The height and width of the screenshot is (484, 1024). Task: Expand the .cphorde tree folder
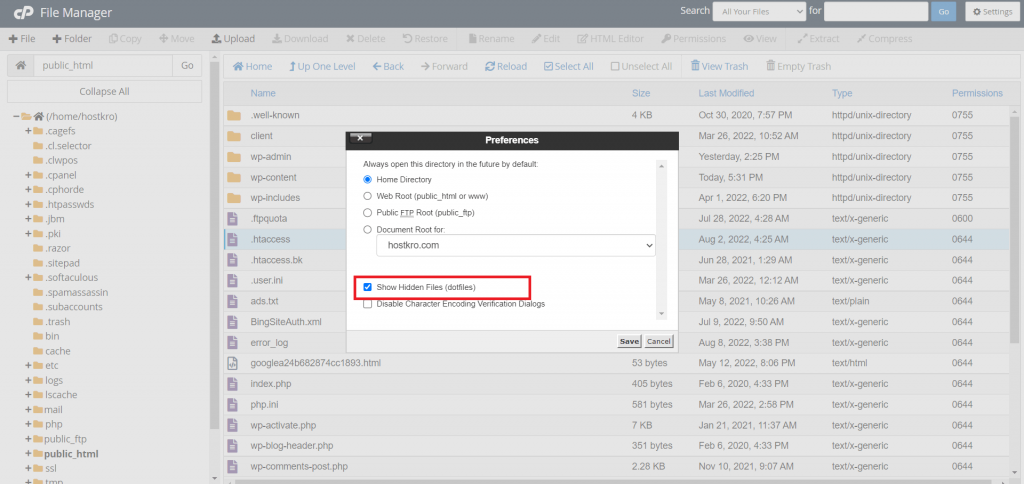[28, 189]
